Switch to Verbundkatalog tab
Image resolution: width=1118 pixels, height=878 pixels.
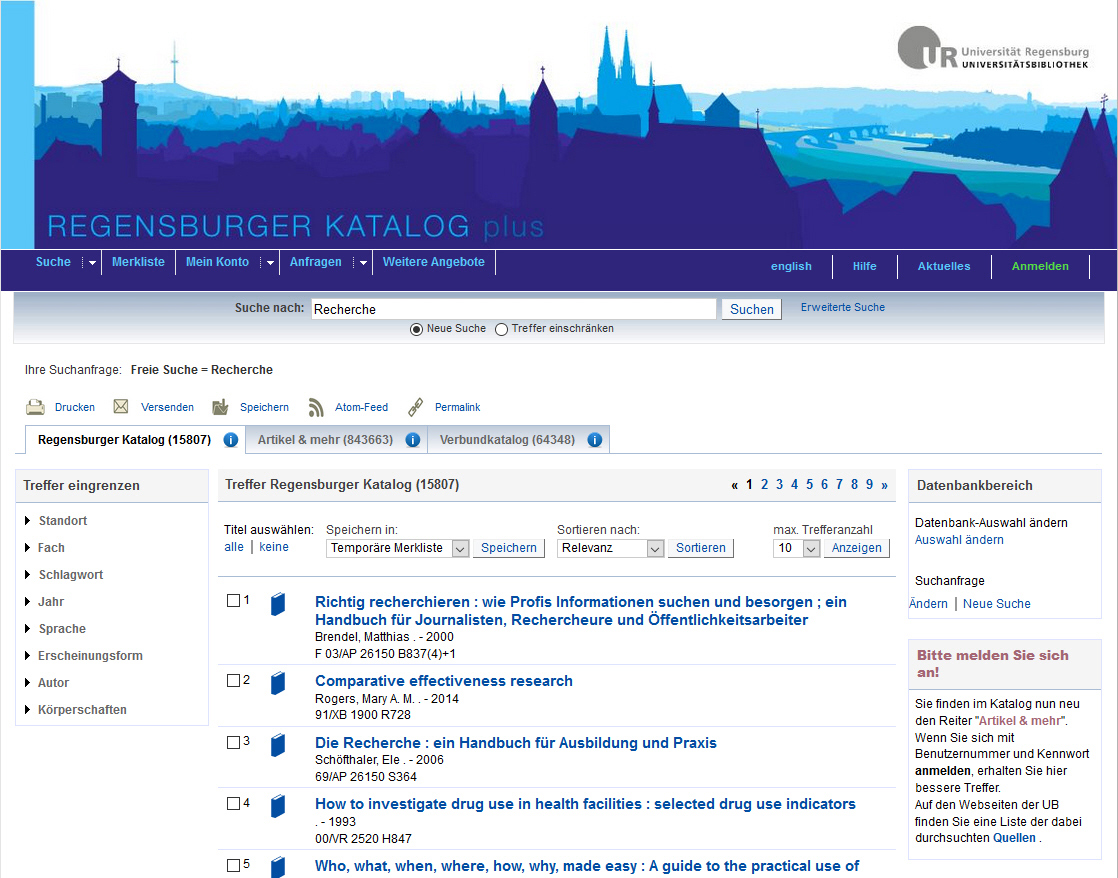[x=507, y=440]
